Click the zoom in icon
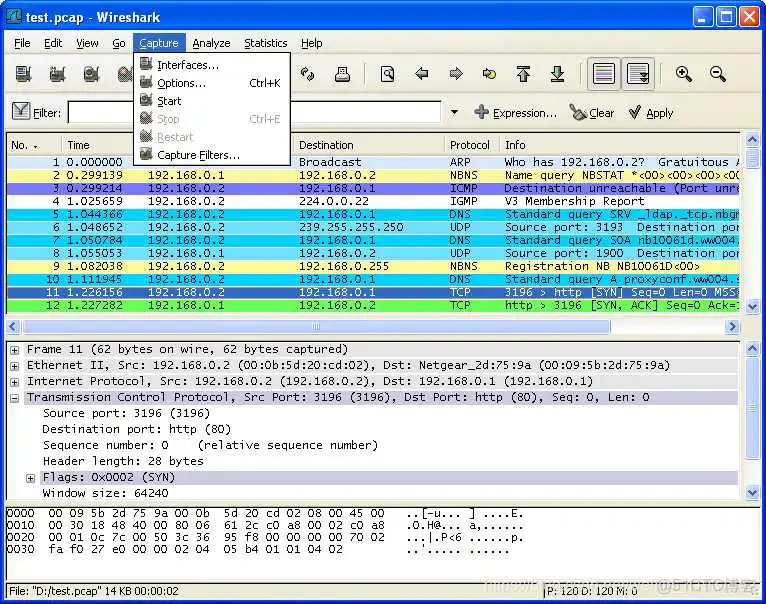This screenshot has width=766, height=604. pos(683,74)
